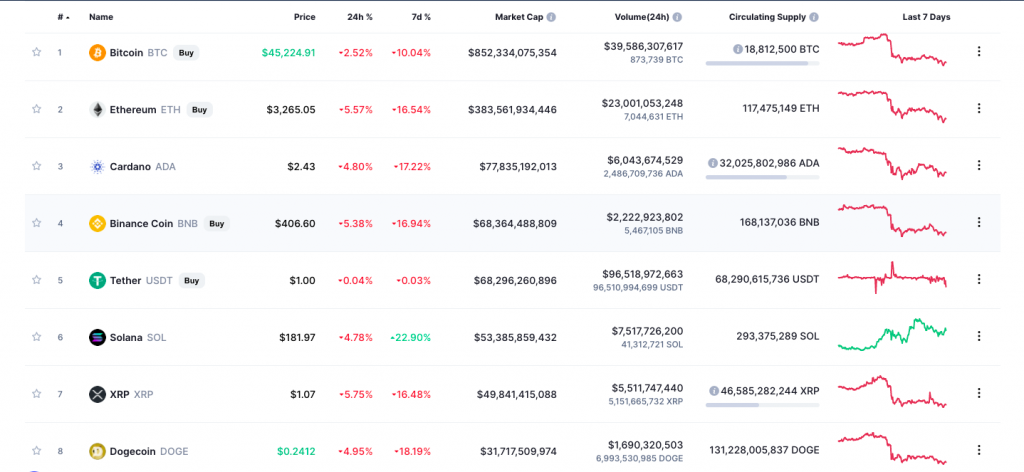Star Cardano to add to watchlist
This screenshot has width=1024, height=472.
[37, 166]
